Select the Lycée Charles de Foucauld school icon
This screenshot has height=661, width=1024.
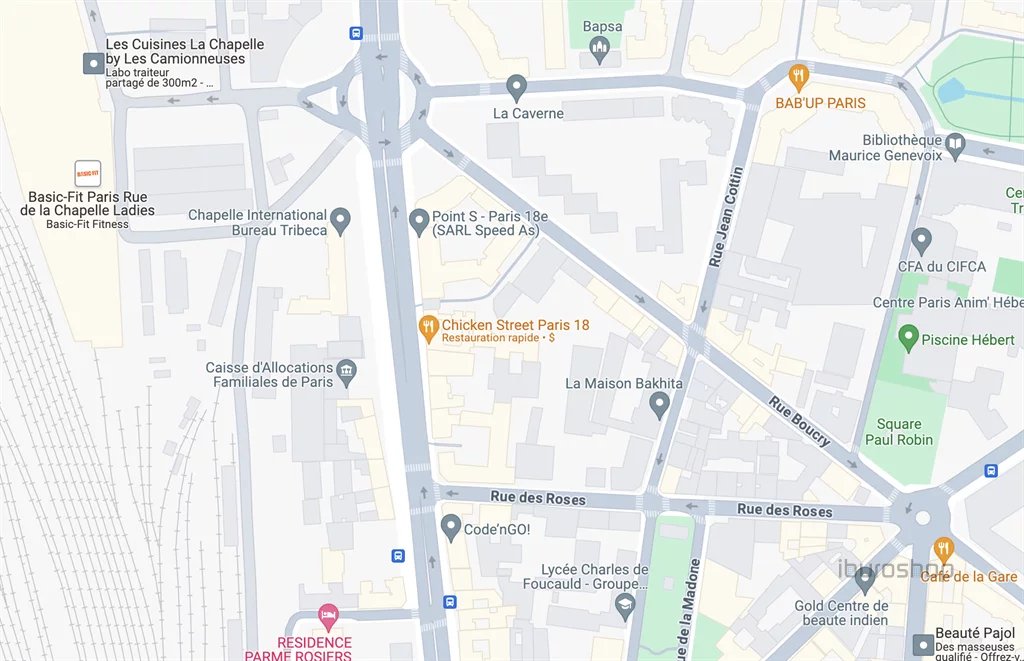[625, 606]
